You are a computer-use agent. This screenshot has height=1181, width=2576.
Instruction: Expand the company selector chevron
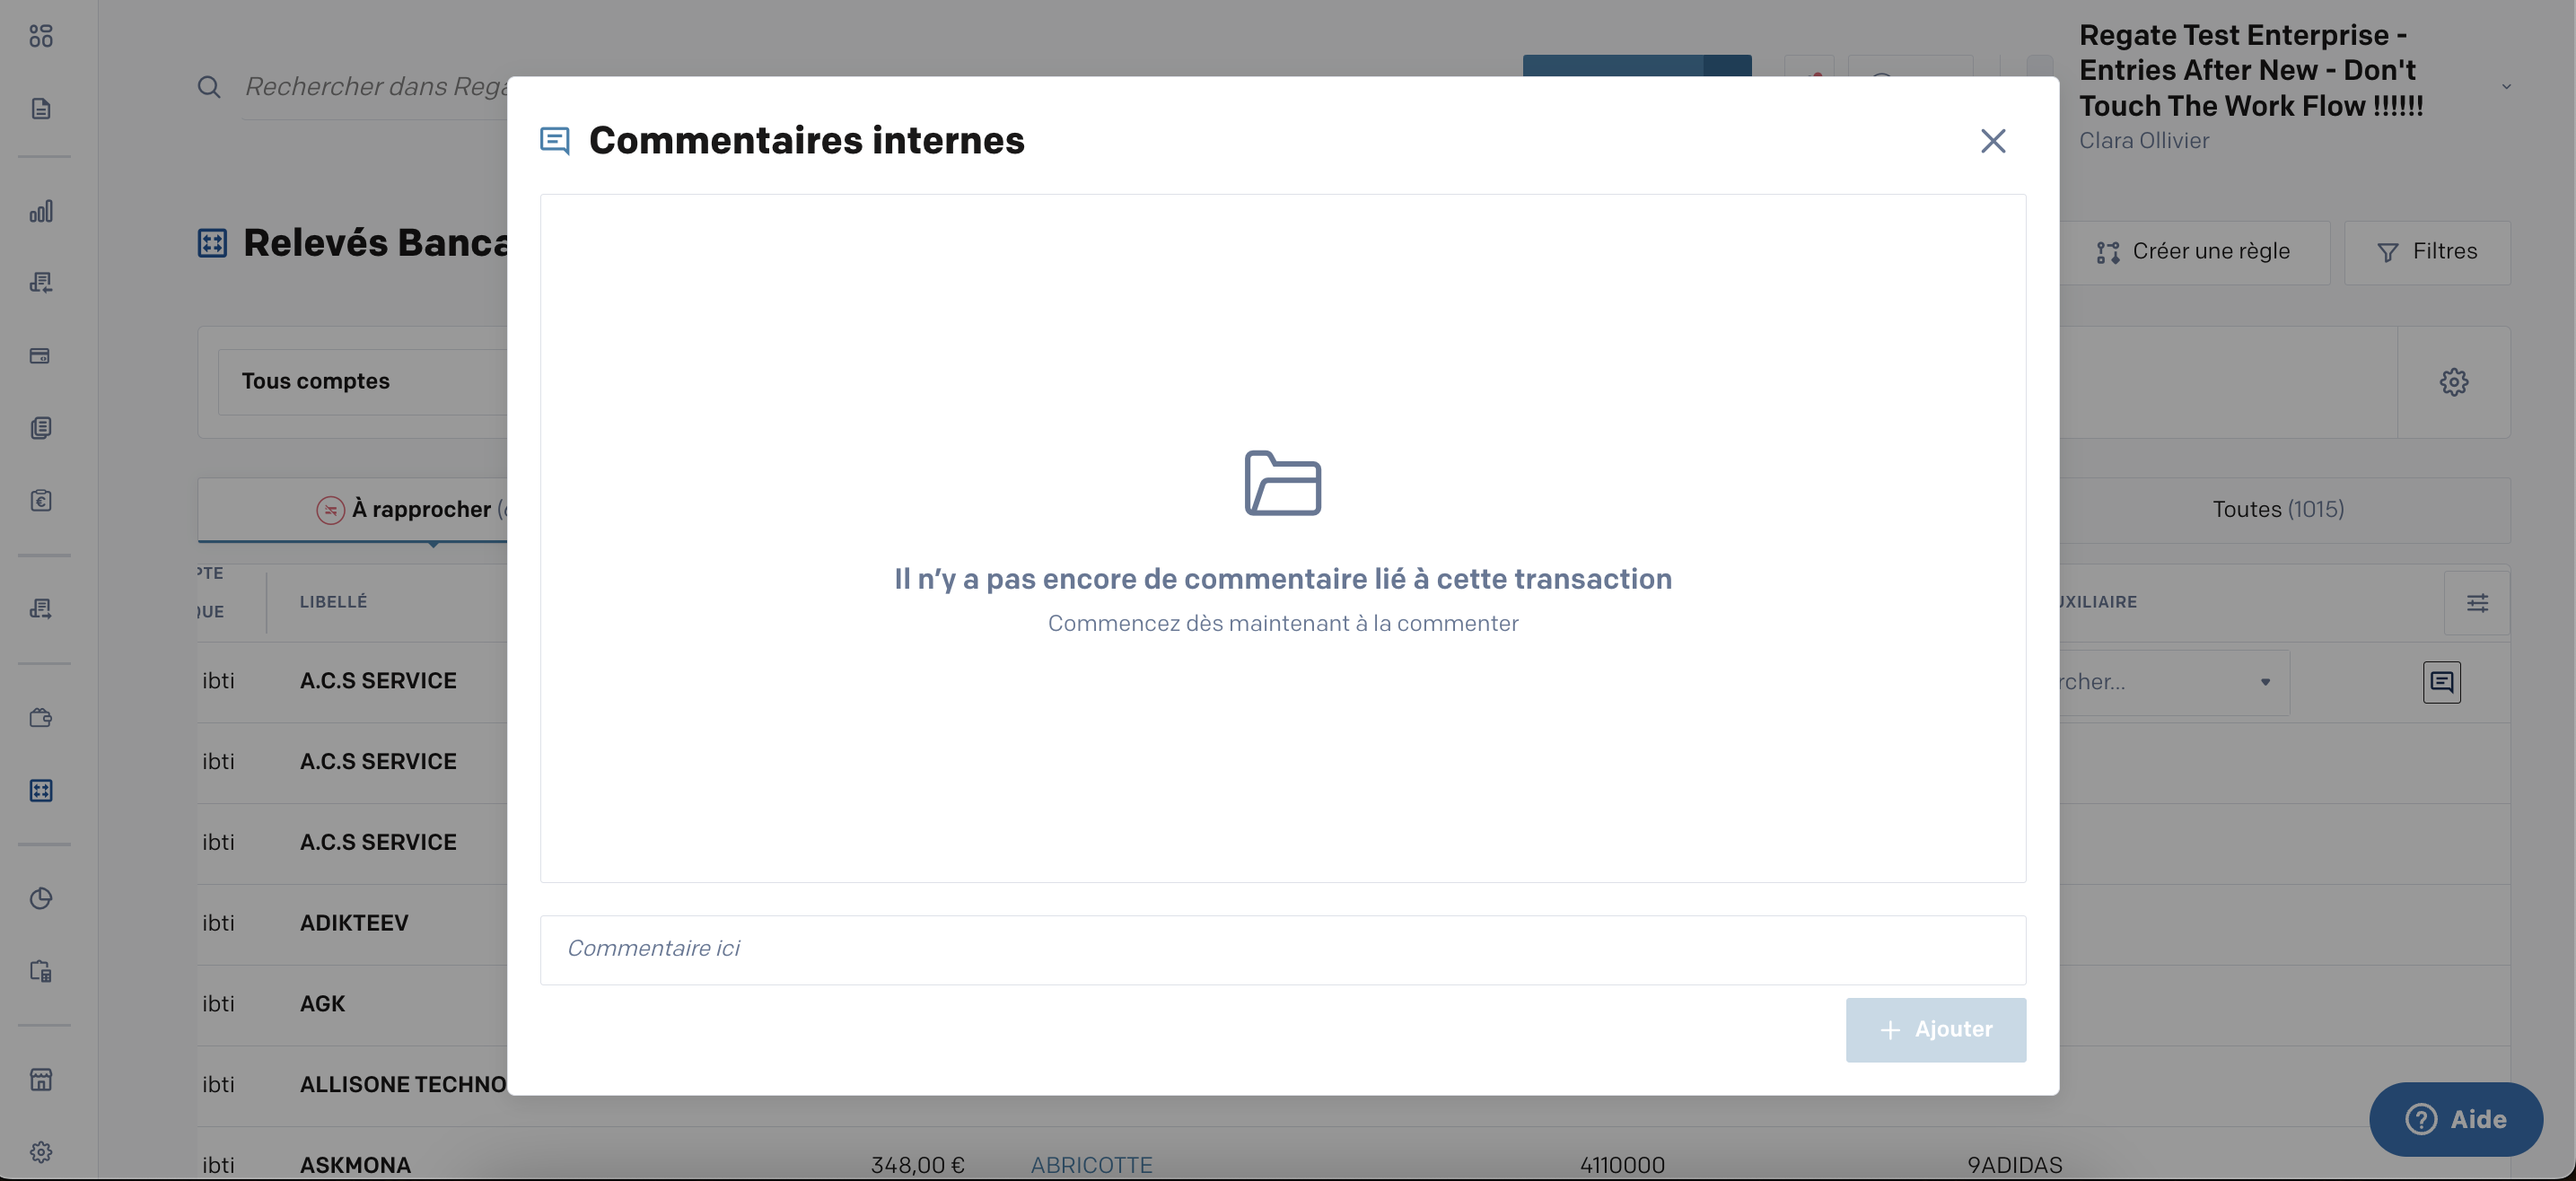point(2505,87)
